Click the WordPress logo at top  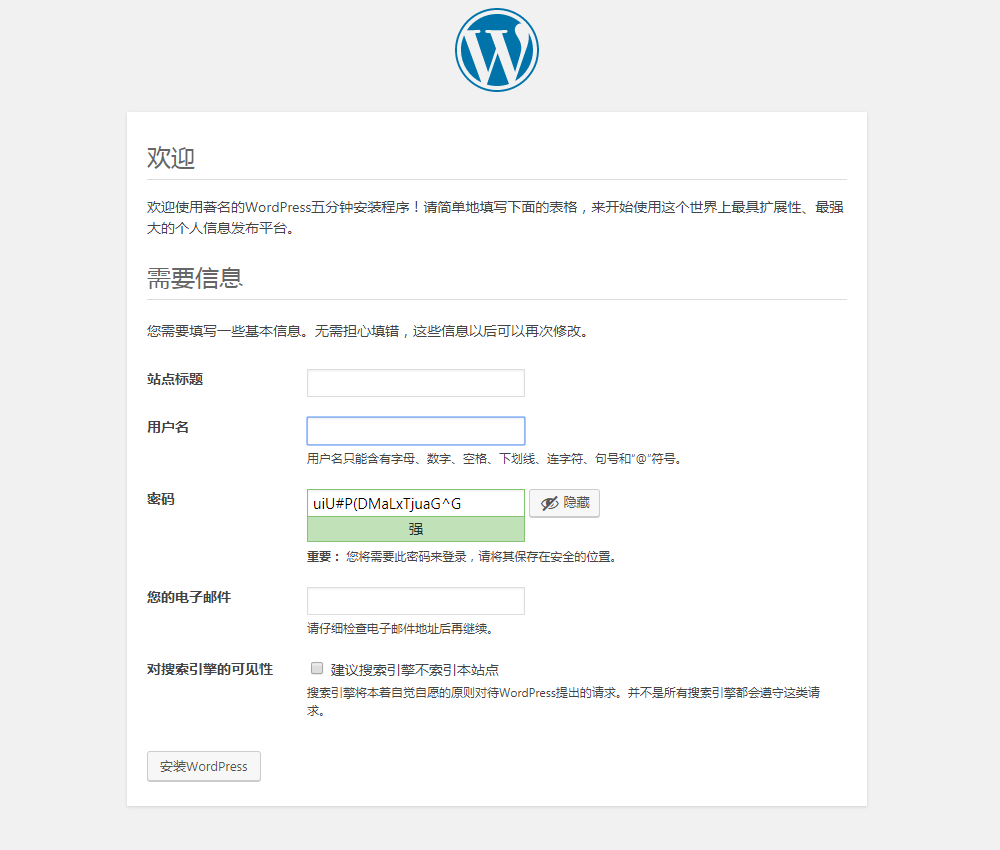[x=497, y=50]
